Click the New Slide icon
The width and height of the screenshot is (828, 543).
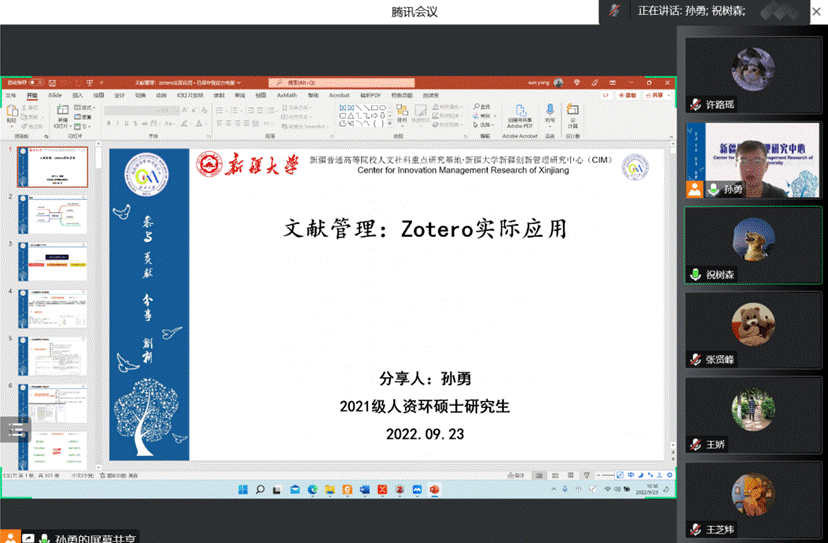coord(63,110)
